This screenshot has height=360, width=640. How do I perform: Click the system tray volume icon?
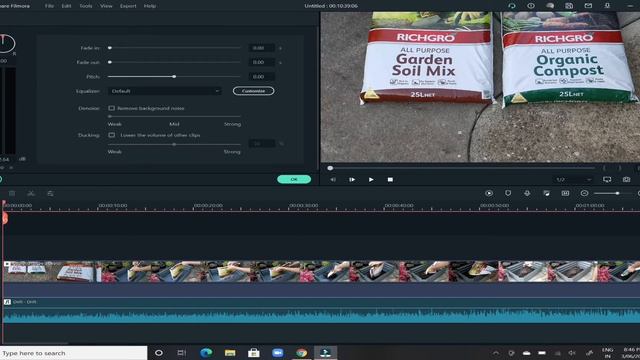(572, 353)
